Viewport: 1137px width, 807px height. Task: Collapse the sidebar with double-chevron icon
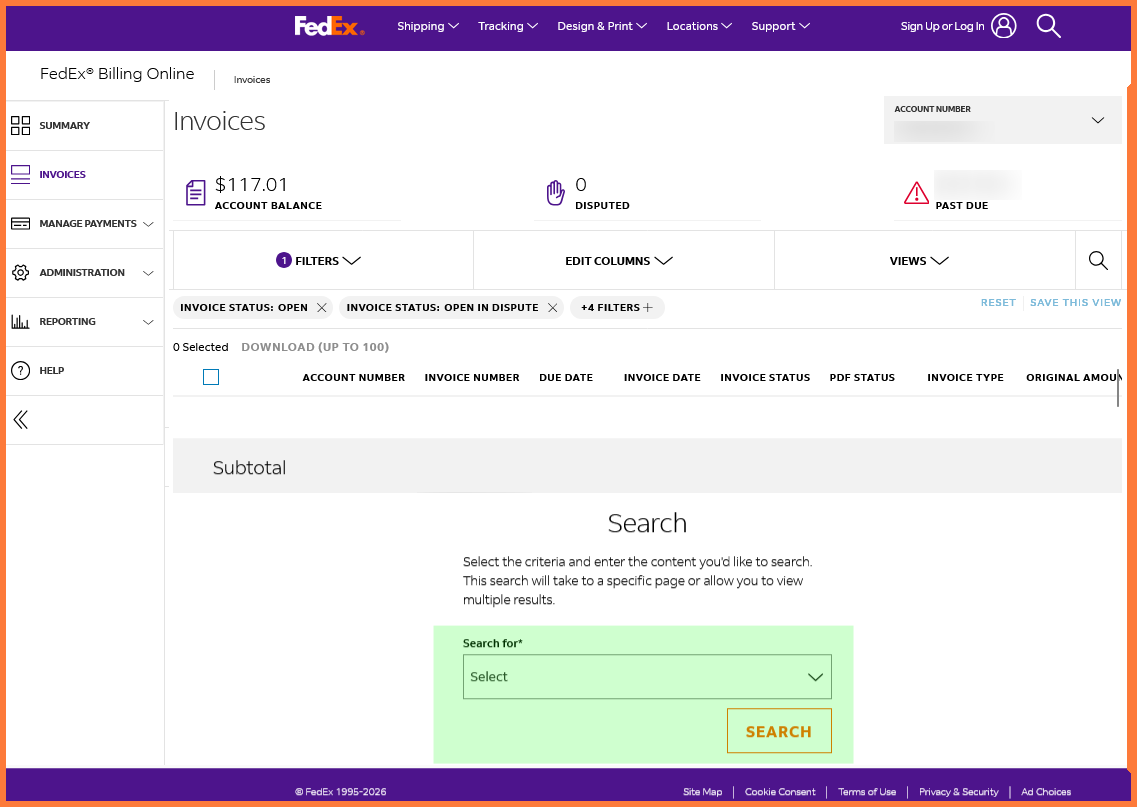(20, 420)
